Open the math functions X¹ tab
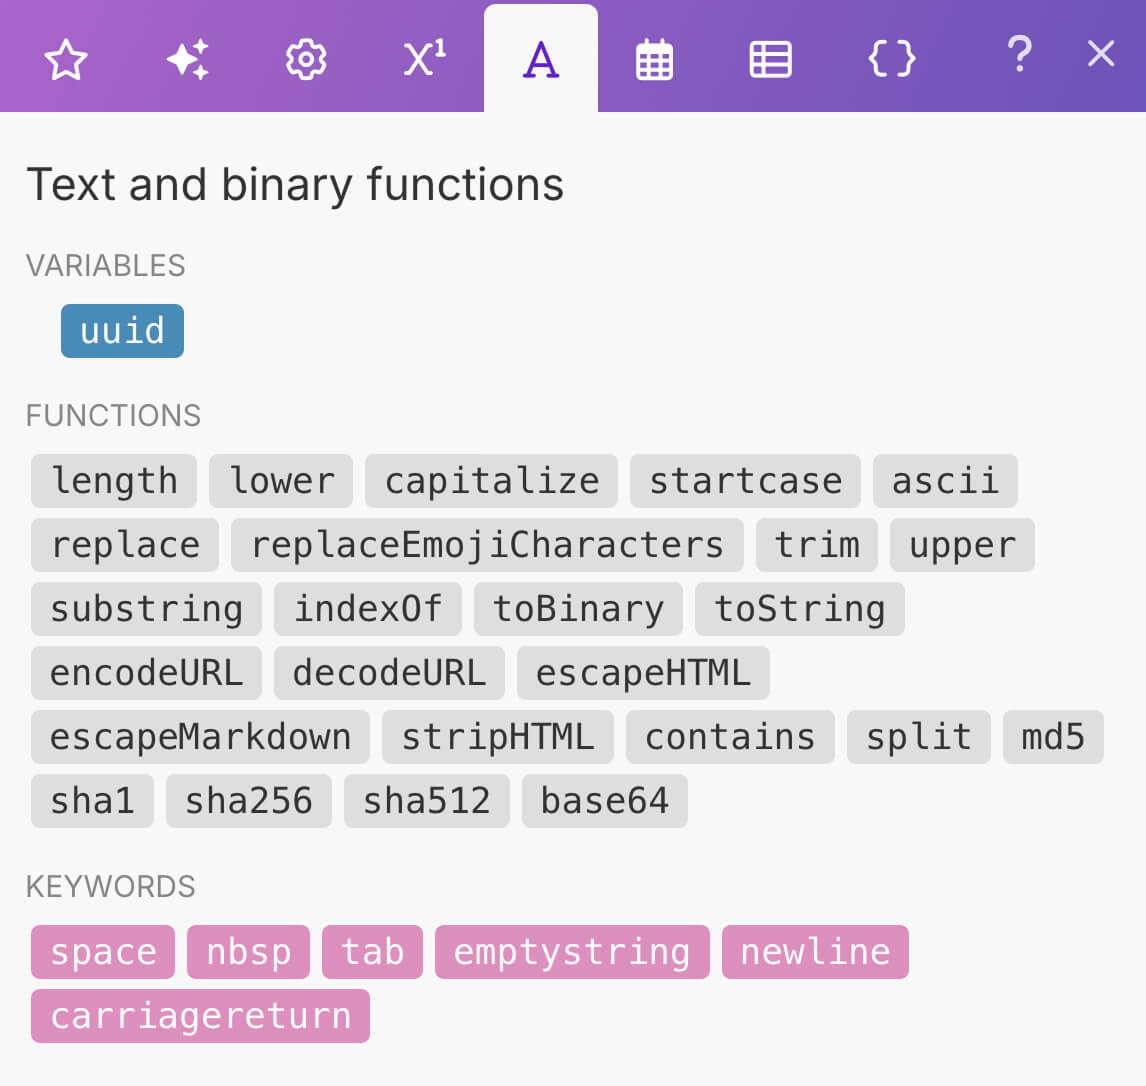Screen dimensions: 1146x1086 click(x=424, y=60)
